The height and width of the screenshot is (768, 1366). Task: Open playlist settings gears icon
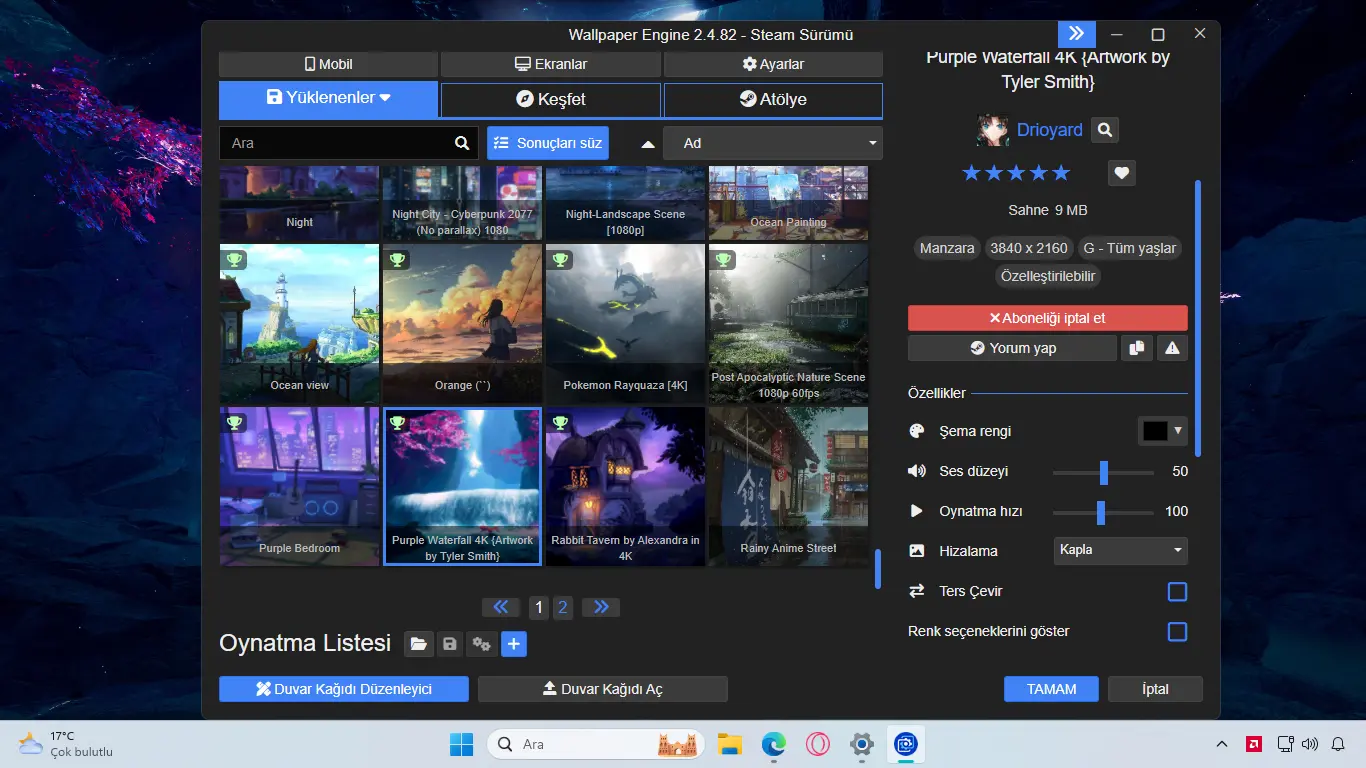pos(481,644)
